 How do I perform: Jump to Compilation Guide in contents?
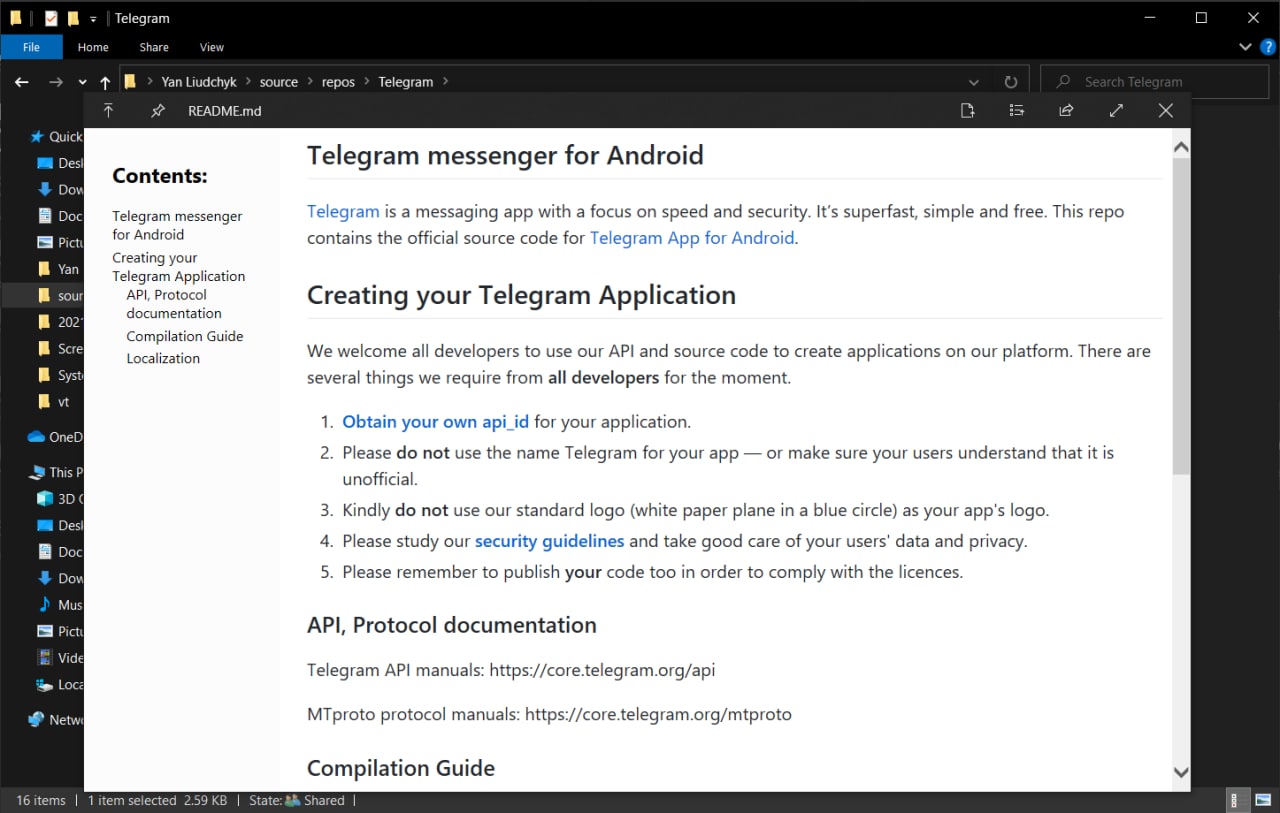coord(185,336)
